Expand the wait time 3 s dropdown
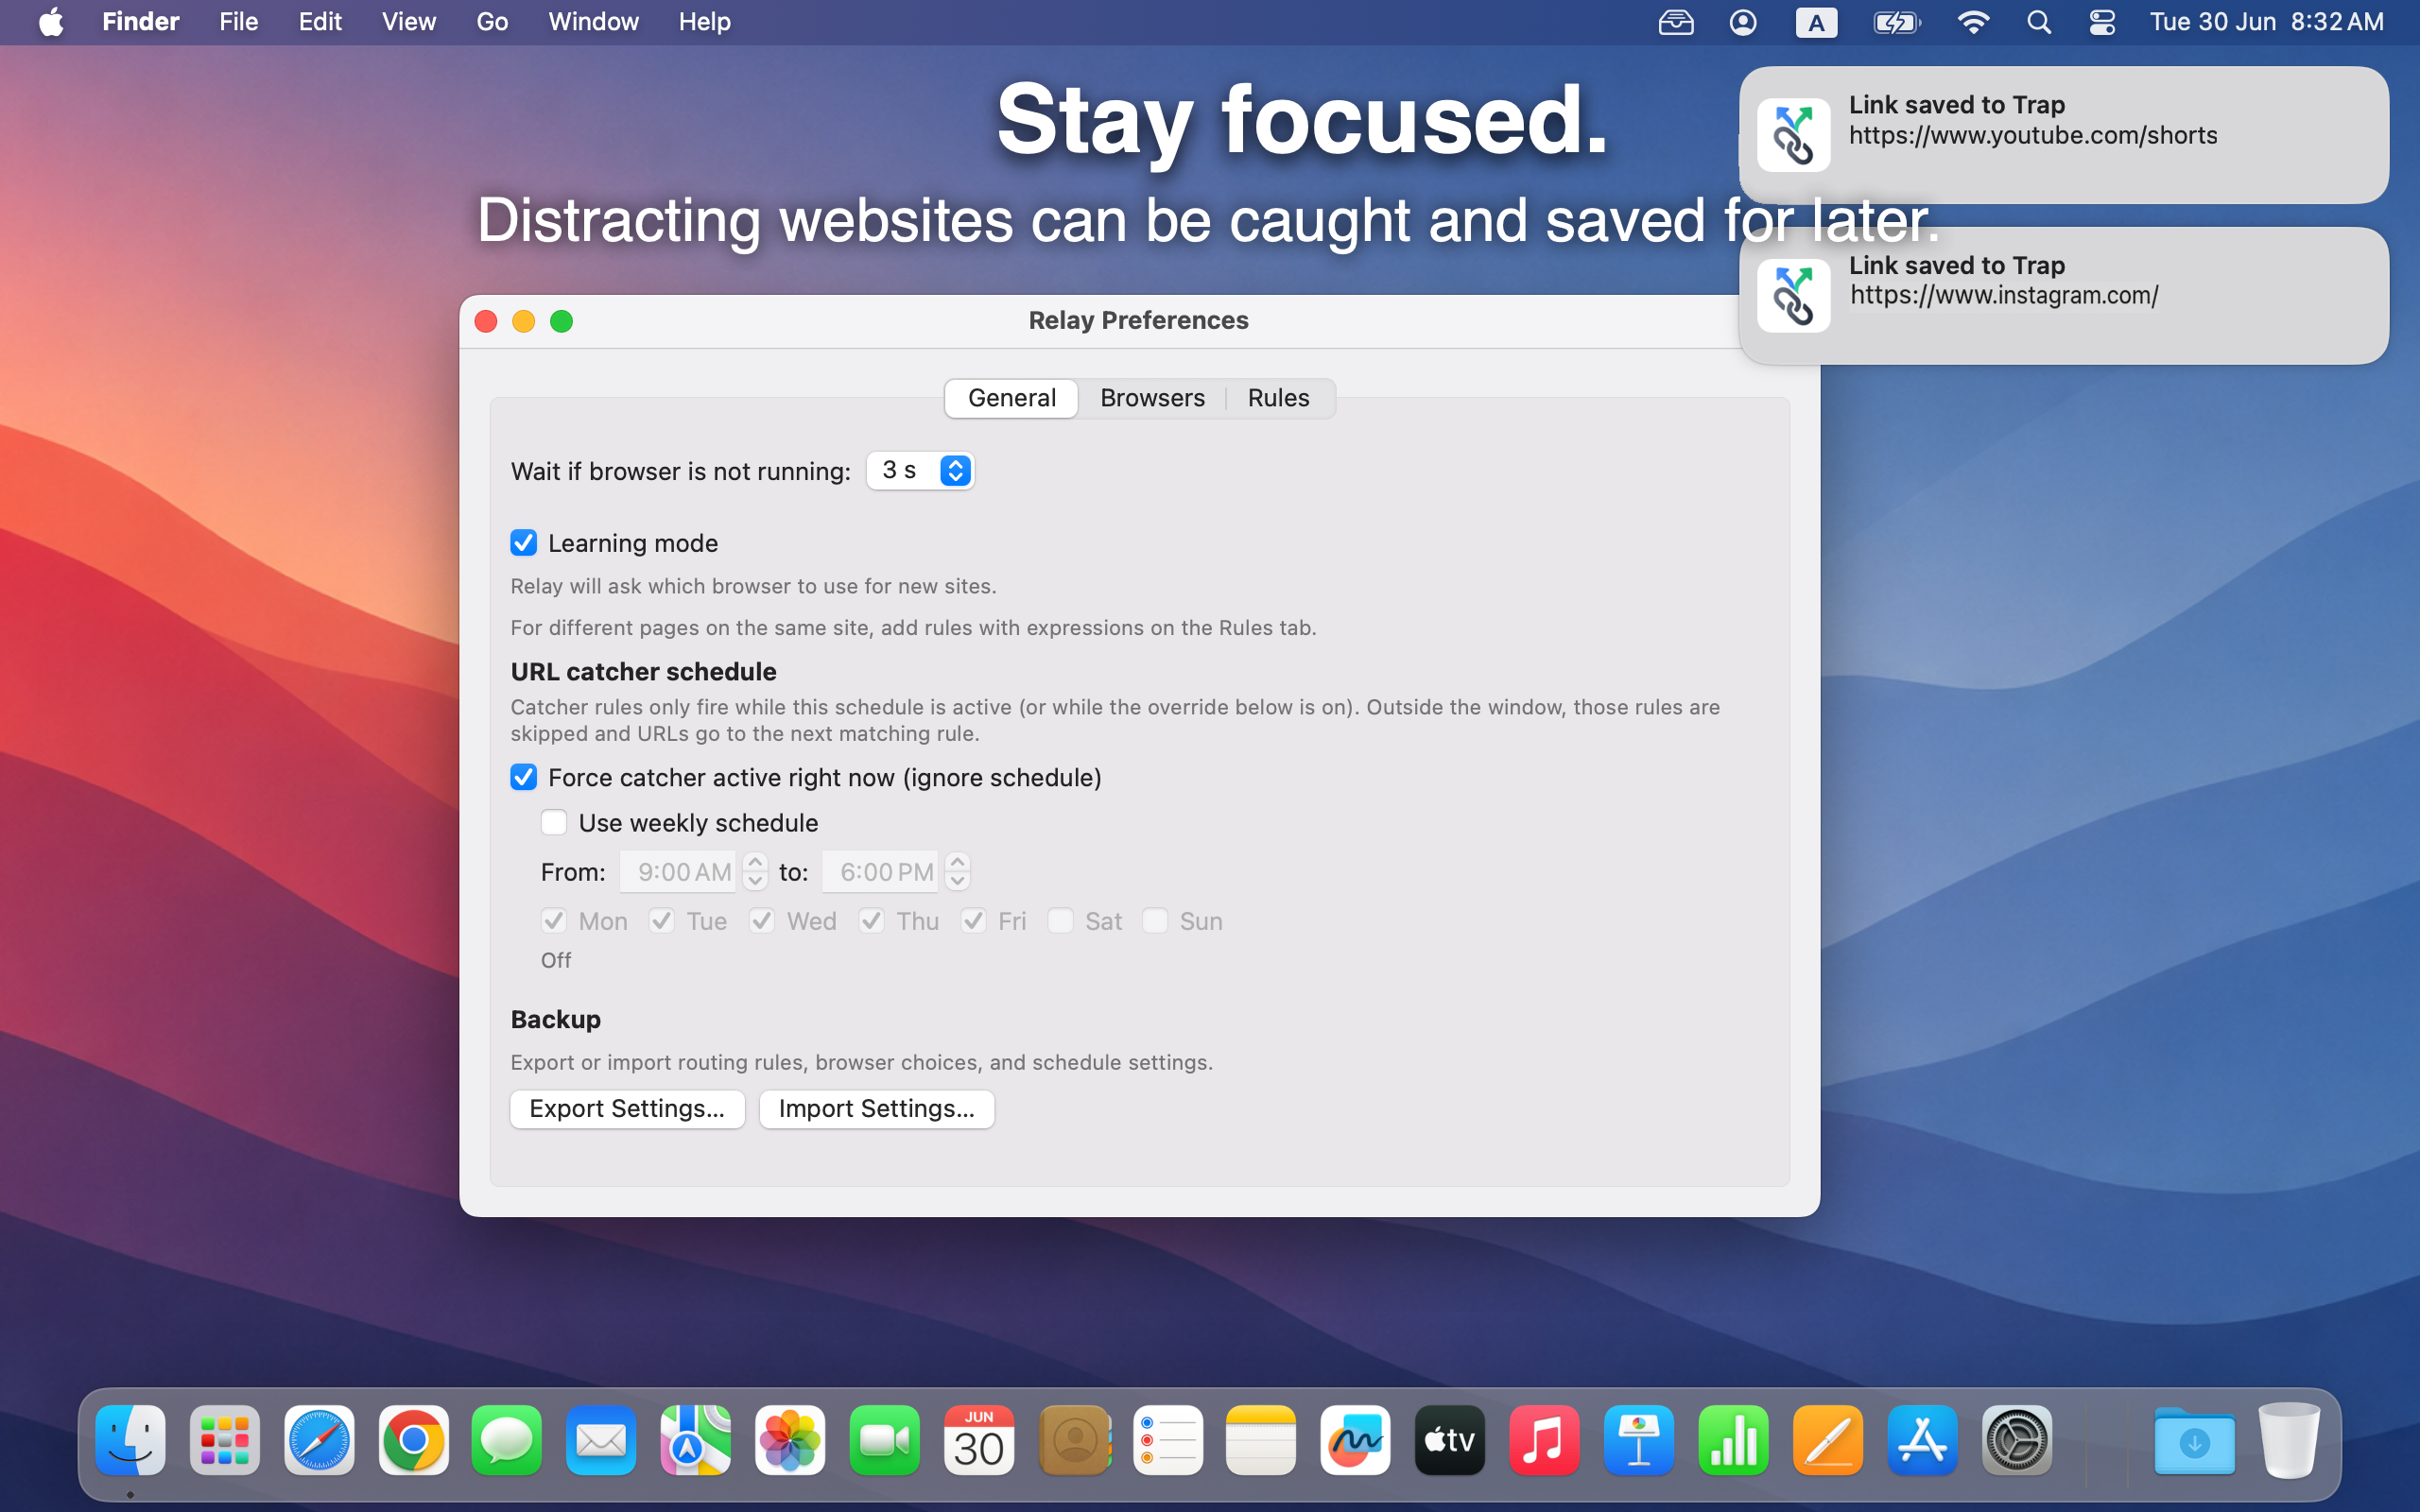2420x1512 pixels. [920, 470]
